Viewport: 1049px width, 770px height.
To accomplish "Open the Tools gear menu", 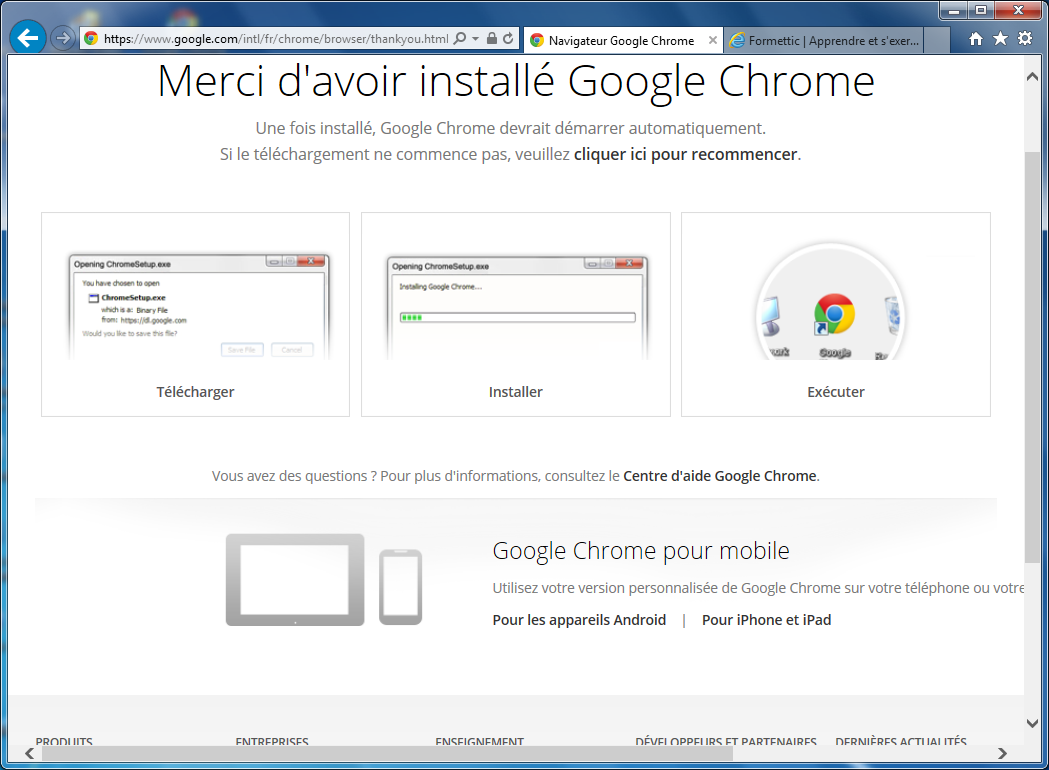I will (1025, 39).
